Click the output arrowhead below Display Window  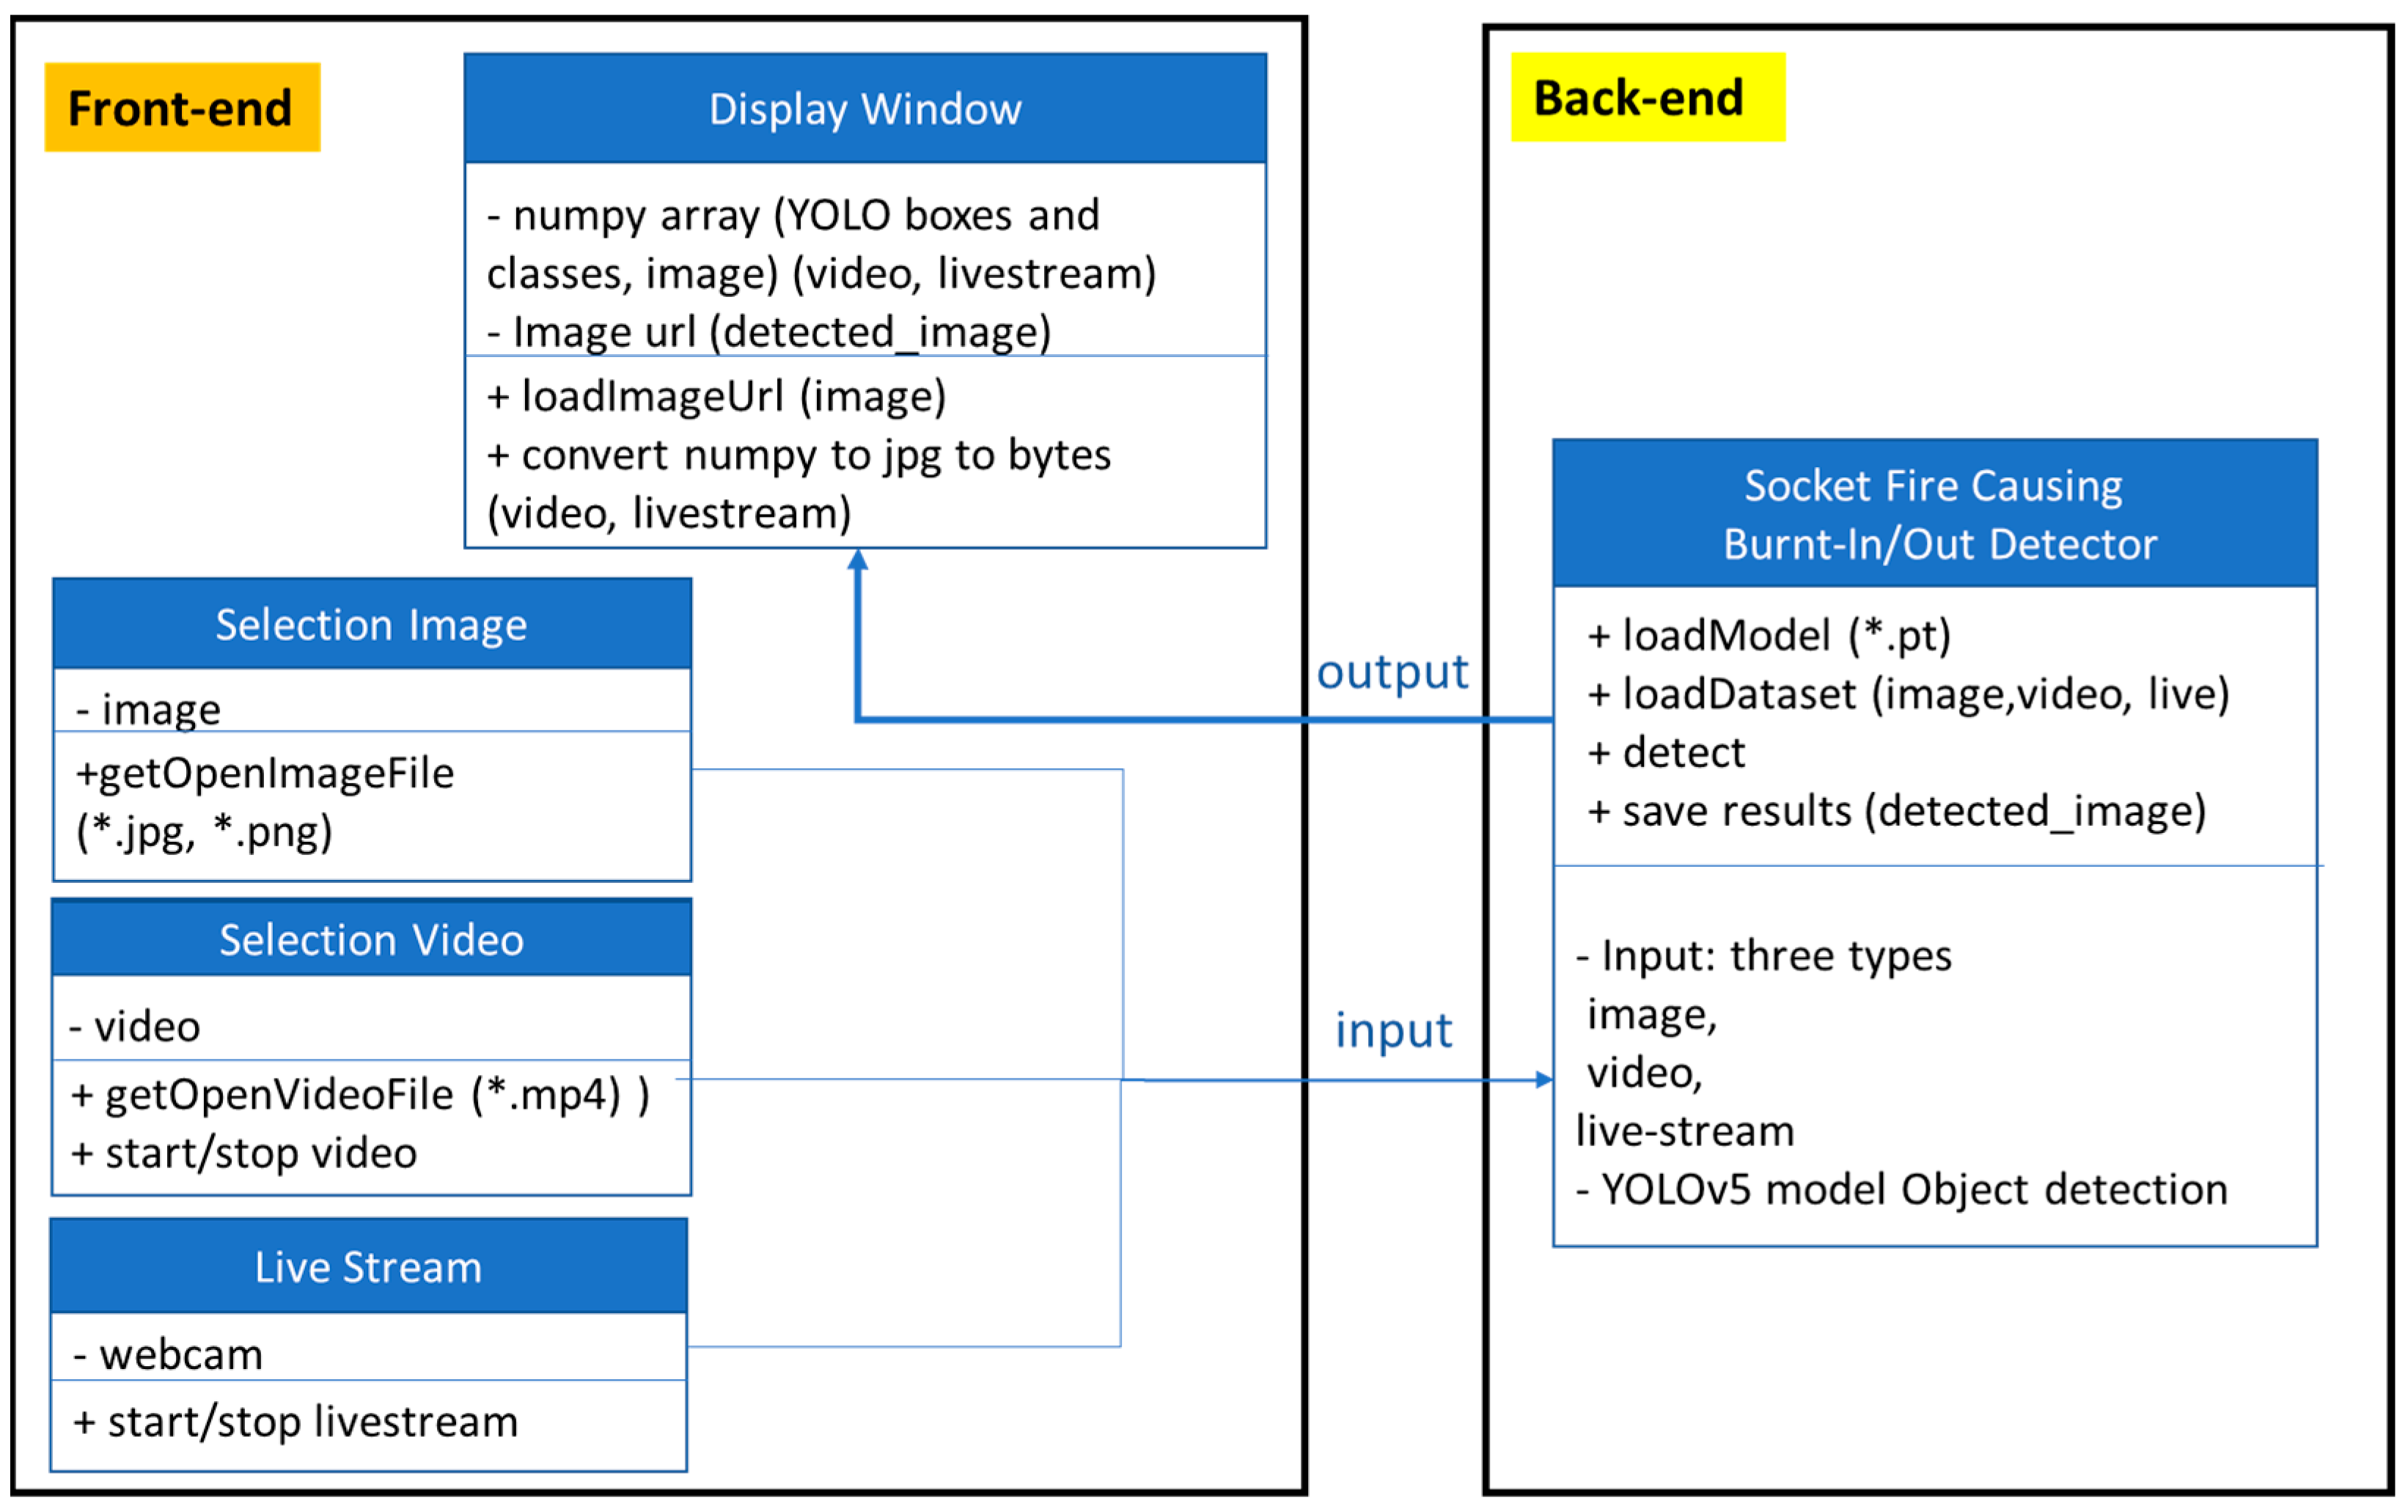858,561
